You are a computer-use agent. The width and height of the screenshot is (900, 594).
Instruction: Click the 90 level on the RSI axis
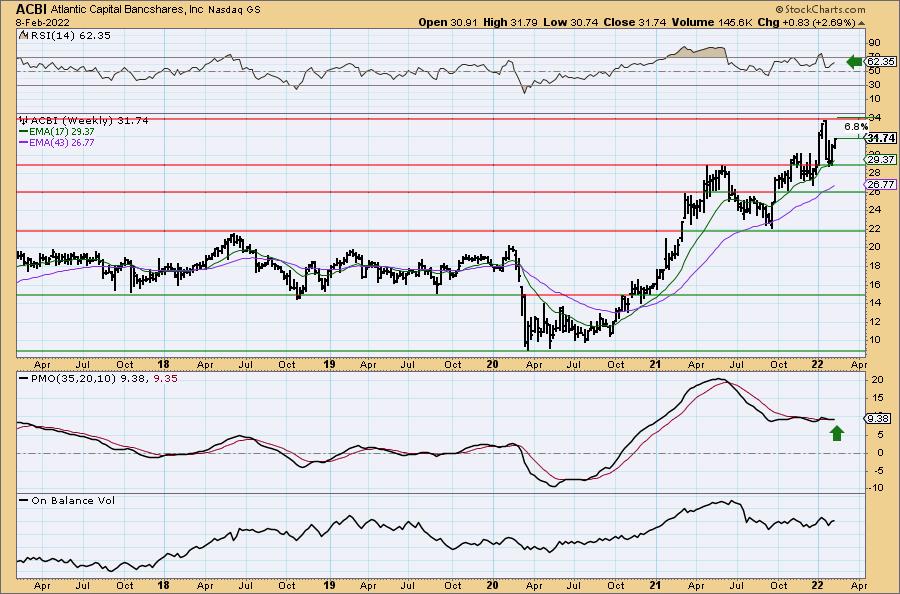coord(874,43)
